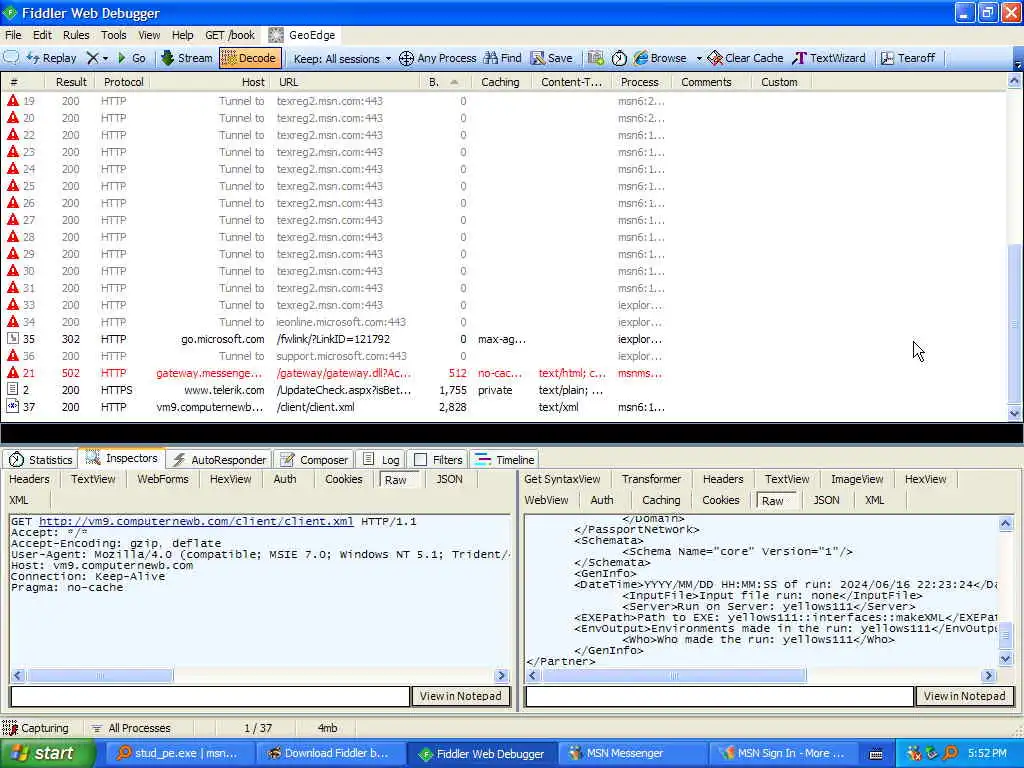Toggle the Decode button
This screenshot has height=768, width=1024.
[x=251, y=58]
